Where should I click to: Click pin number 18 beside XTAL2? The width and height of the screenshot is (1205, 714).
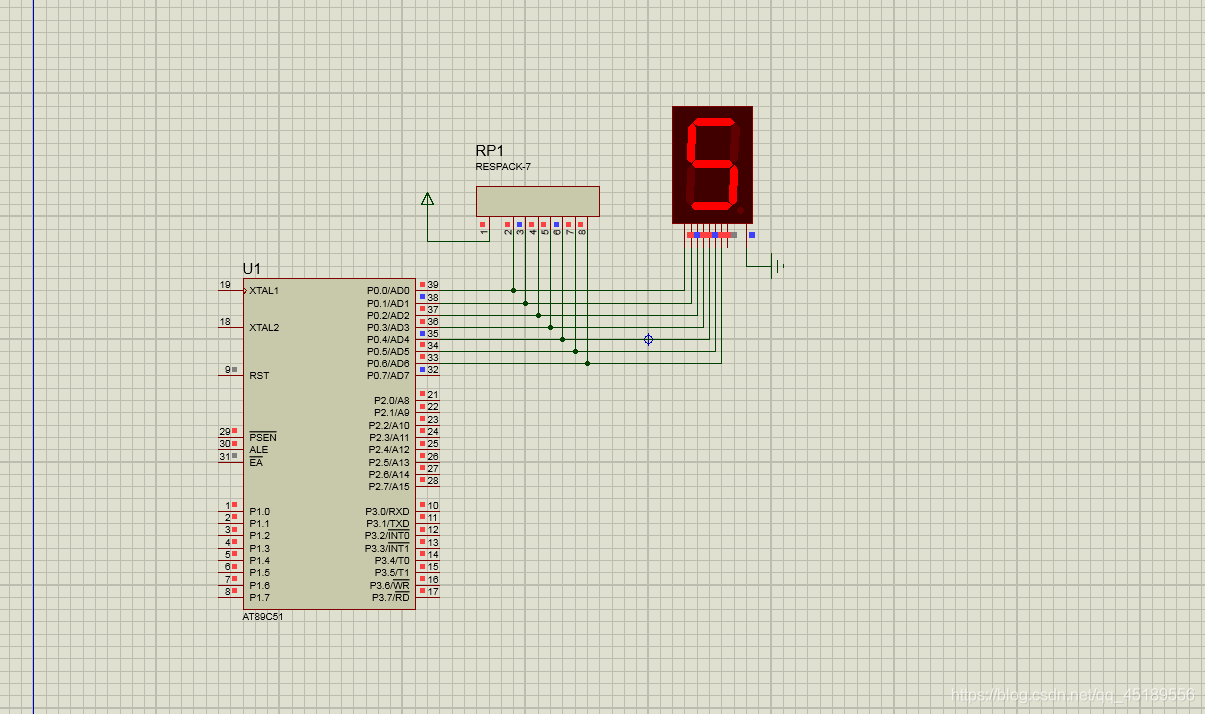(225, 322)
